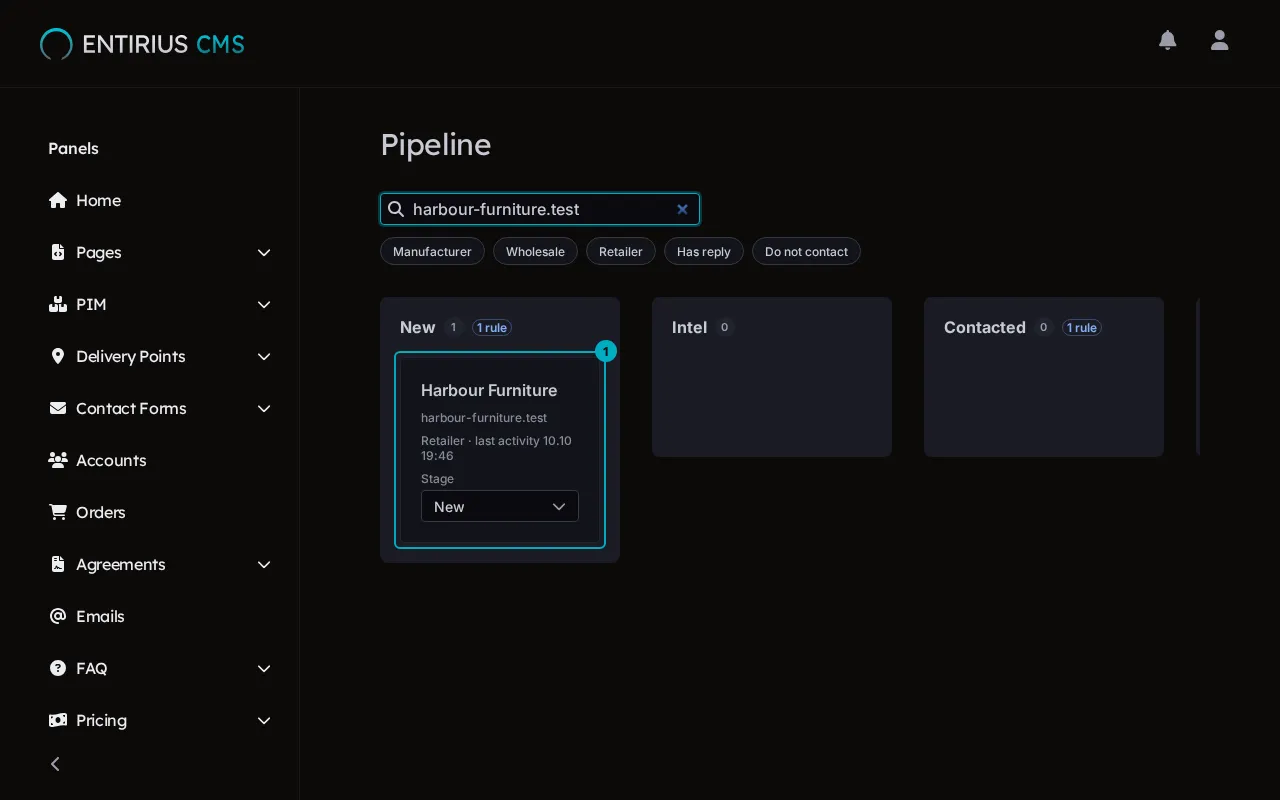Expand the Contact Forms submenu chevron
Image resolution: width=1280 pixels, height=800 pixels.
[x=264, y=408]
